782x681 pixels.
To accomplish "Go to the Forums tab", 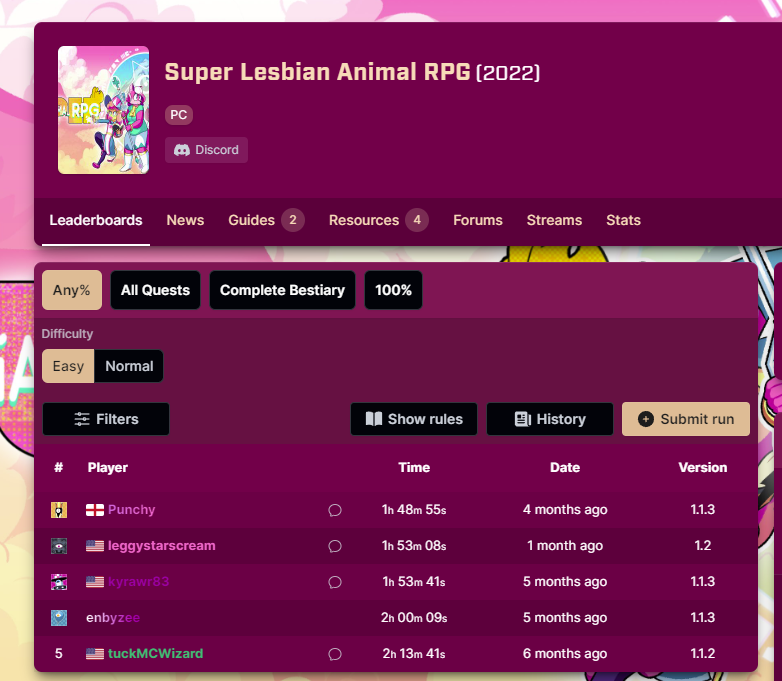I will tap(477, 220).
